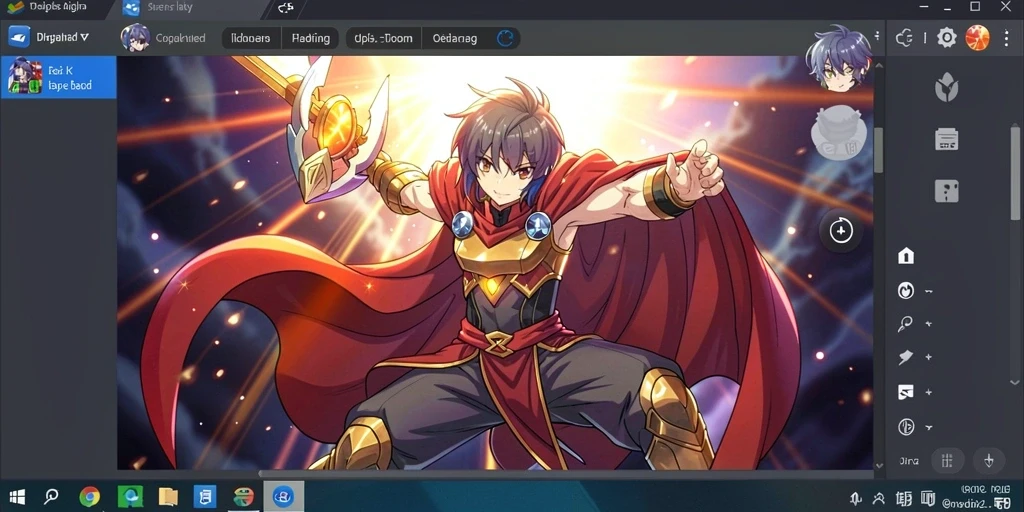Image resolution: width=1024 pixels, height=512 pixels.
Task: Expand the chevron at the right panel edge
Action: (1014, 383)
